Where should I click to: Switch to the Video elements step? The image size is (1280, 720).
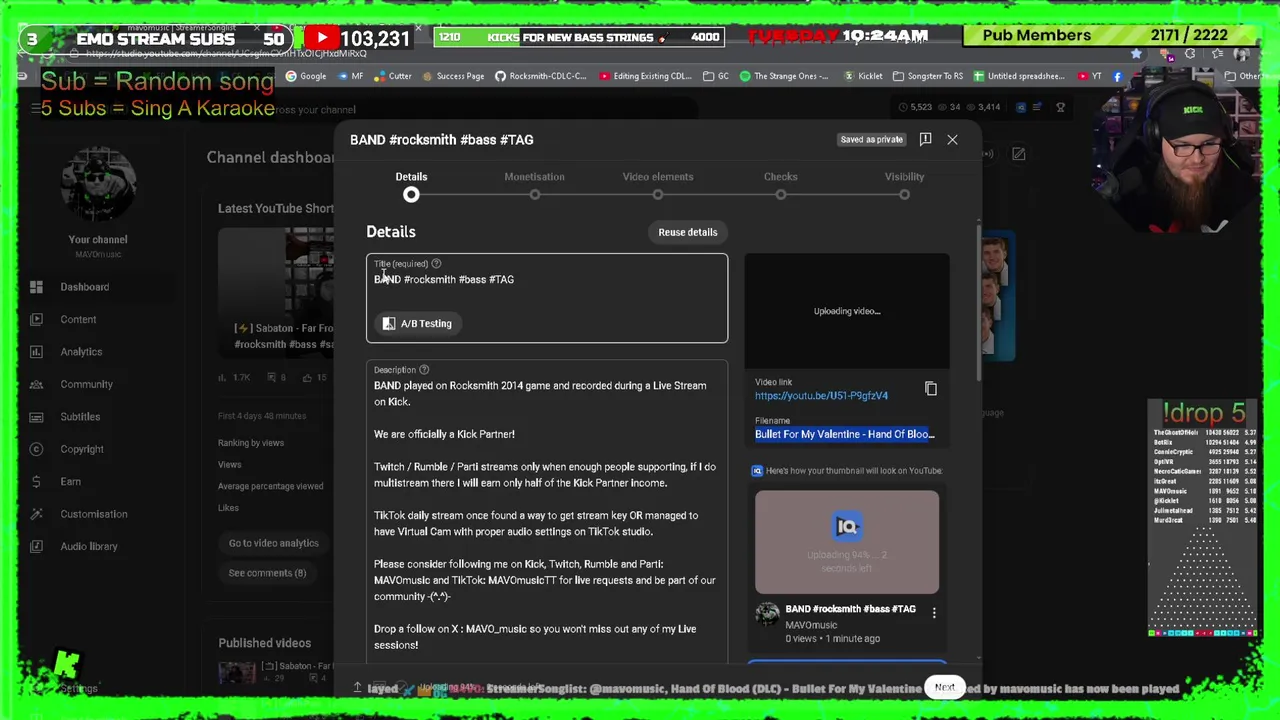pos(658,177)
